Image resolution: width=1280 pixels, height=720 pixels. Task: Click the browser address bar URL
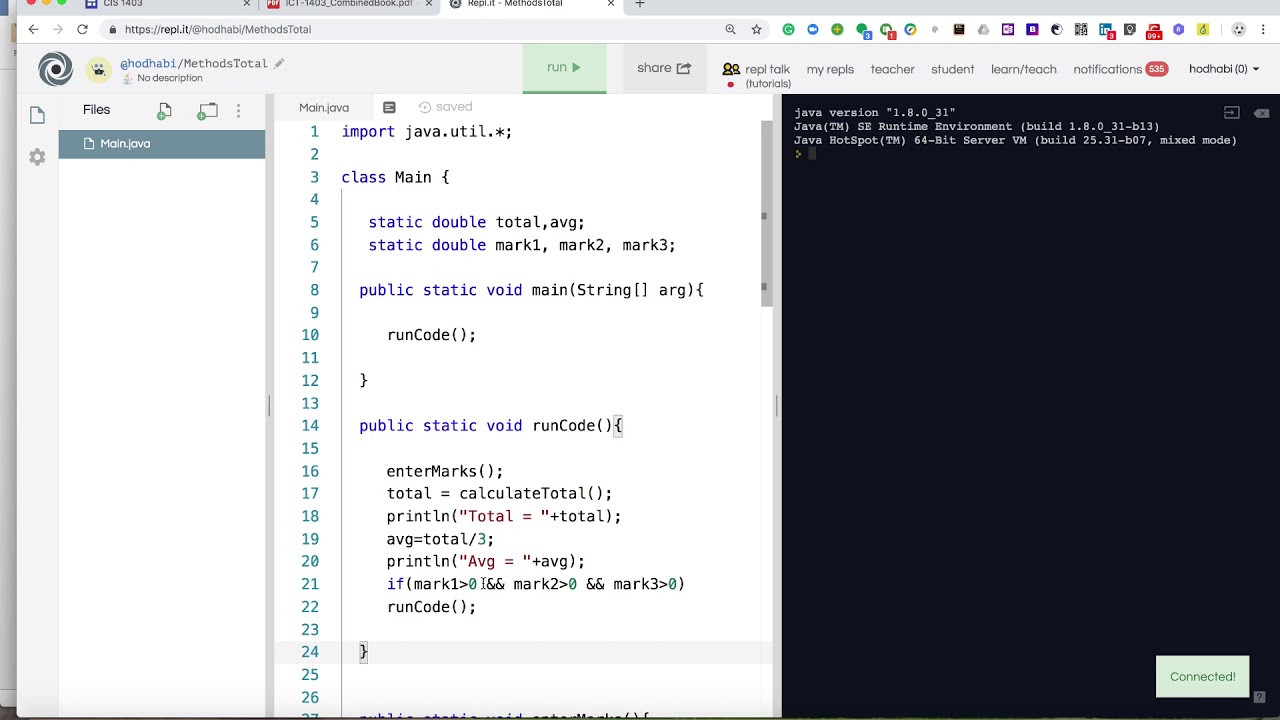point(218,30)
